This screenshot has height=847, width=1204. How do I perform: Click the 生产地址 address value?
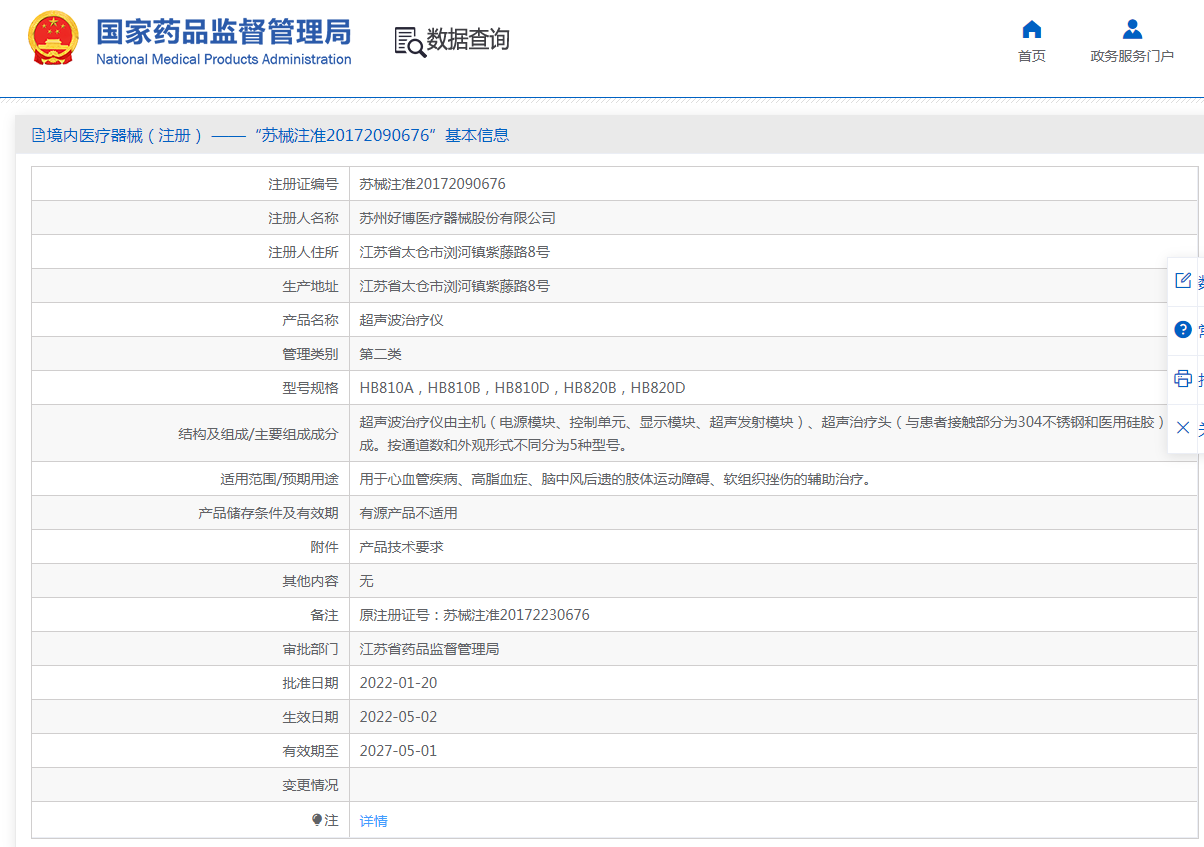point(455,286)
